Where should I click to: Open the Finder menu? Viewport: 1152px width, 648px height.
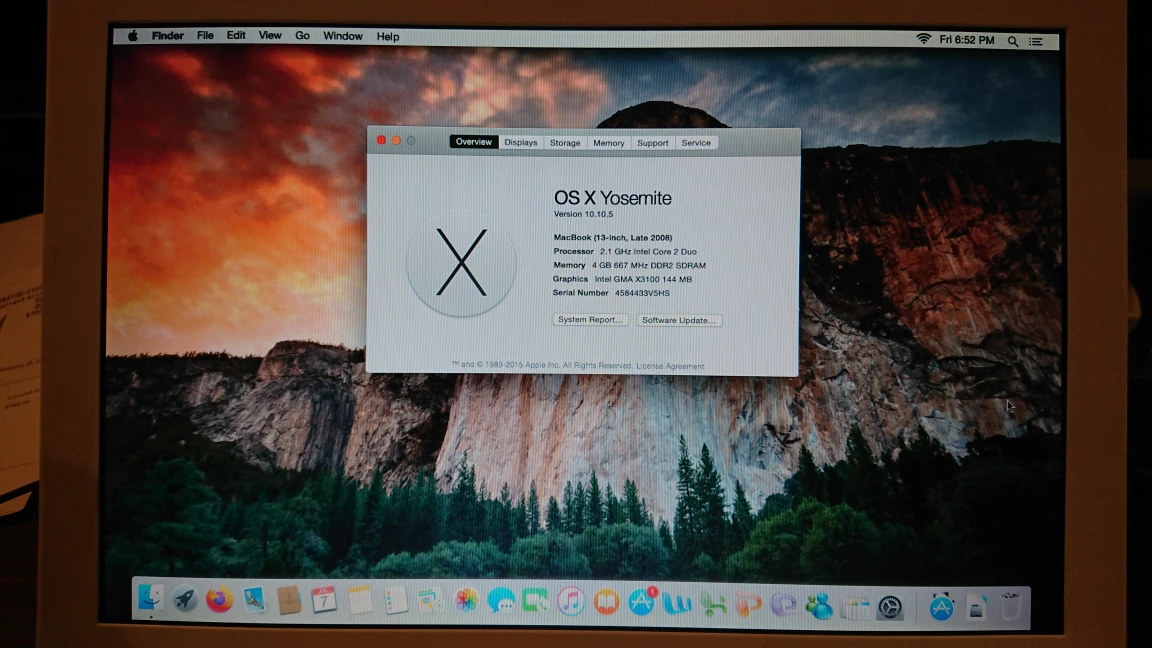[168, 35]
